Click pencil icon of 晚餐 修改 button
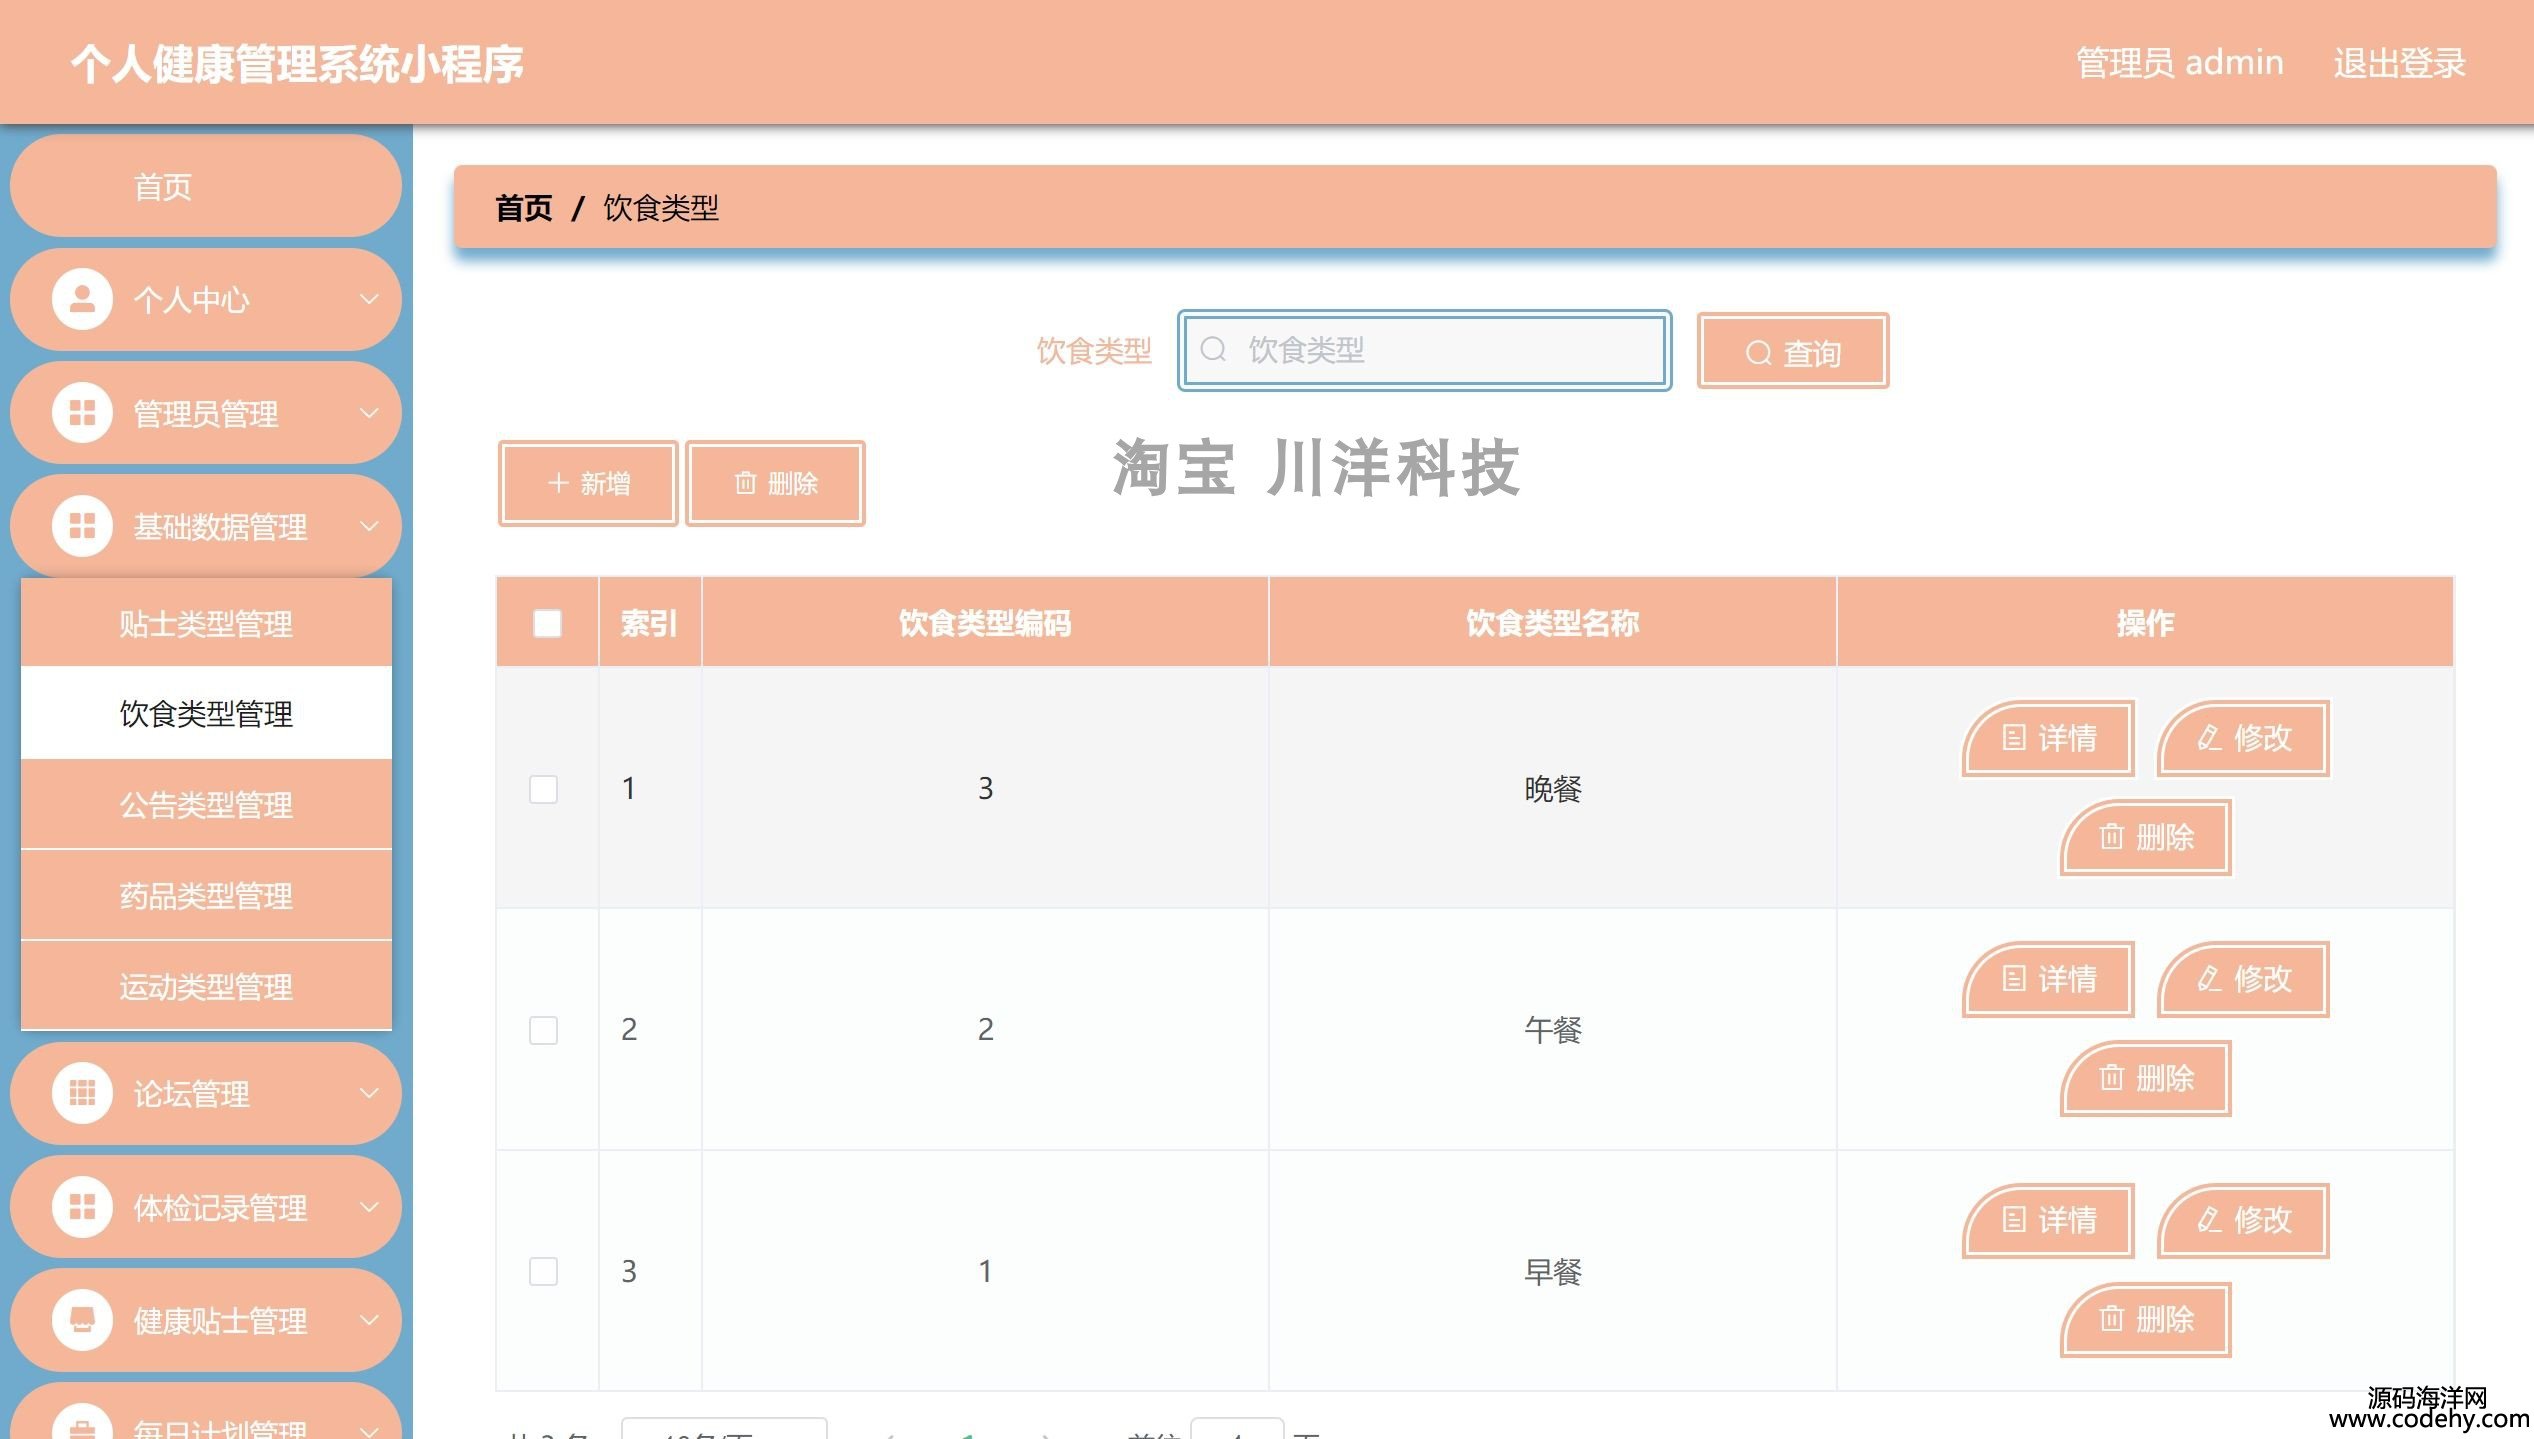This screenshot has width=2534, height=1439. tap(2210, 738)
